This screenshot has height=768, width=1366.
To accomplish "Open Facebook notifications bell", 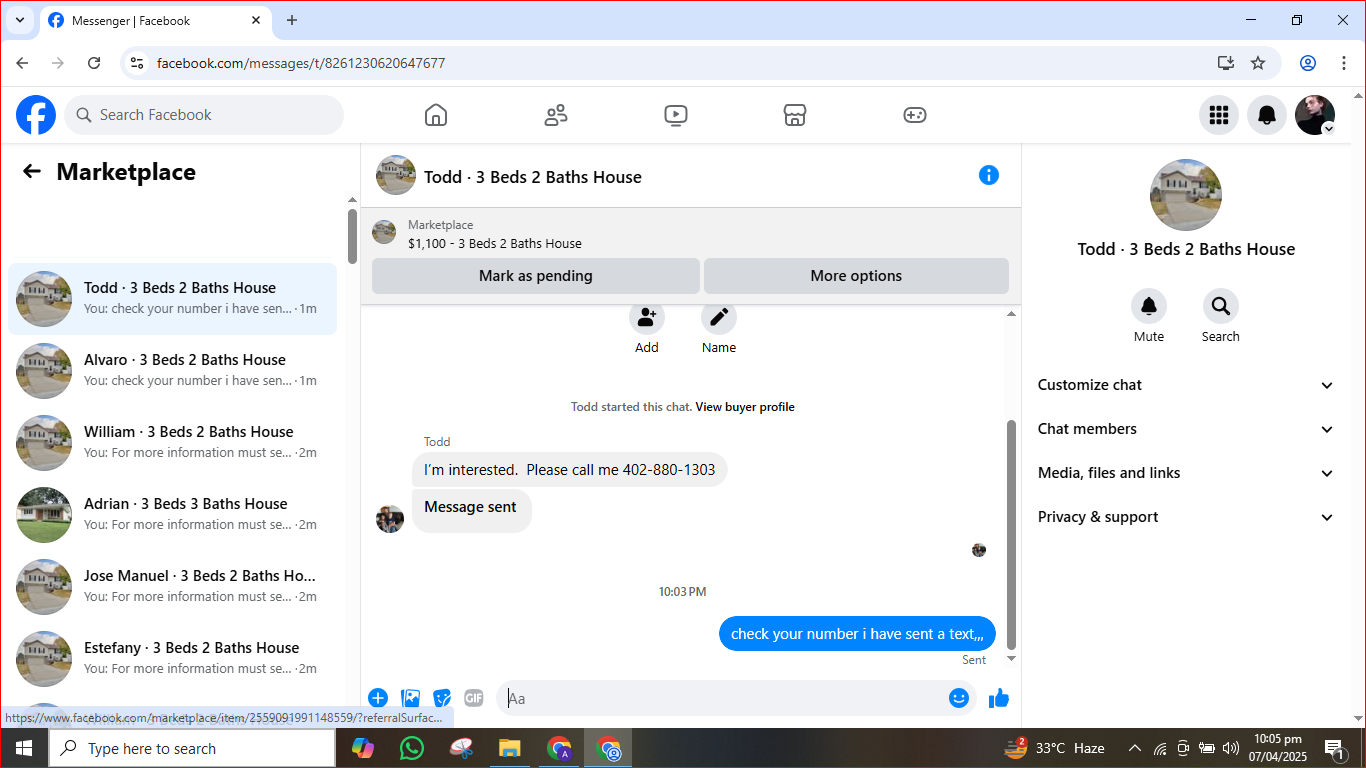I will click(1267, 115).
